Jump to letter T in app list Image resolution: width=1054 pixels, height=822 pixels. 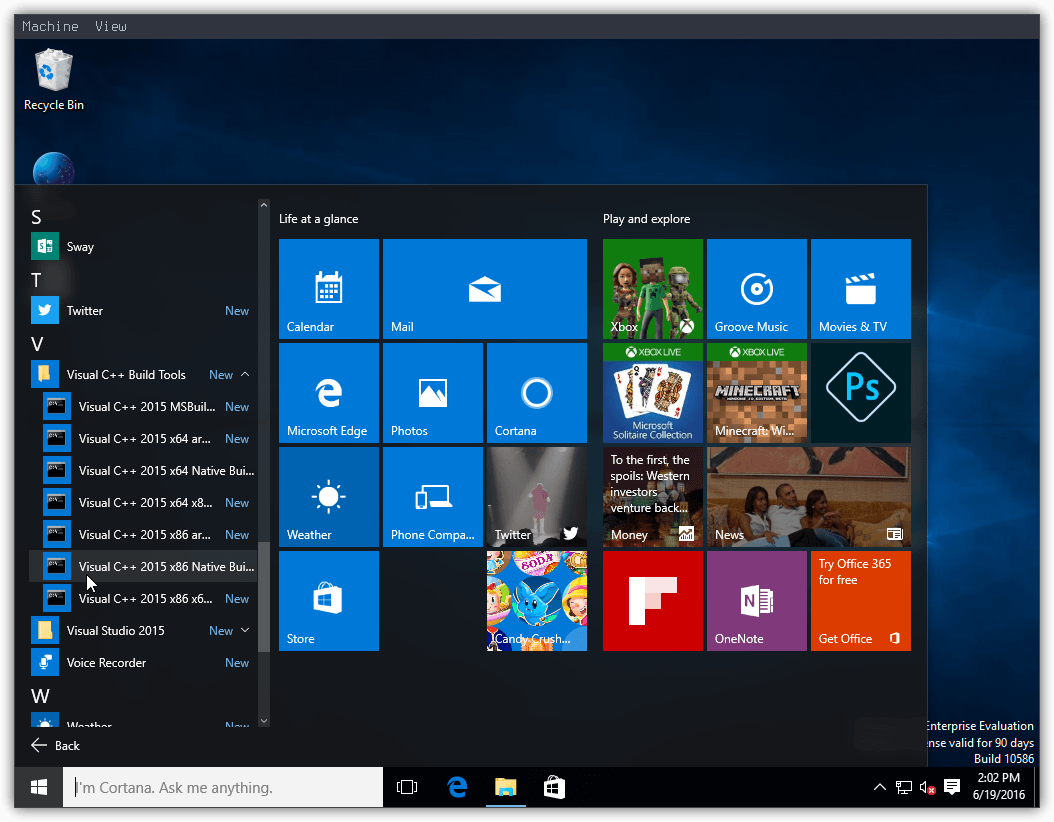click(x=36, y=280)
